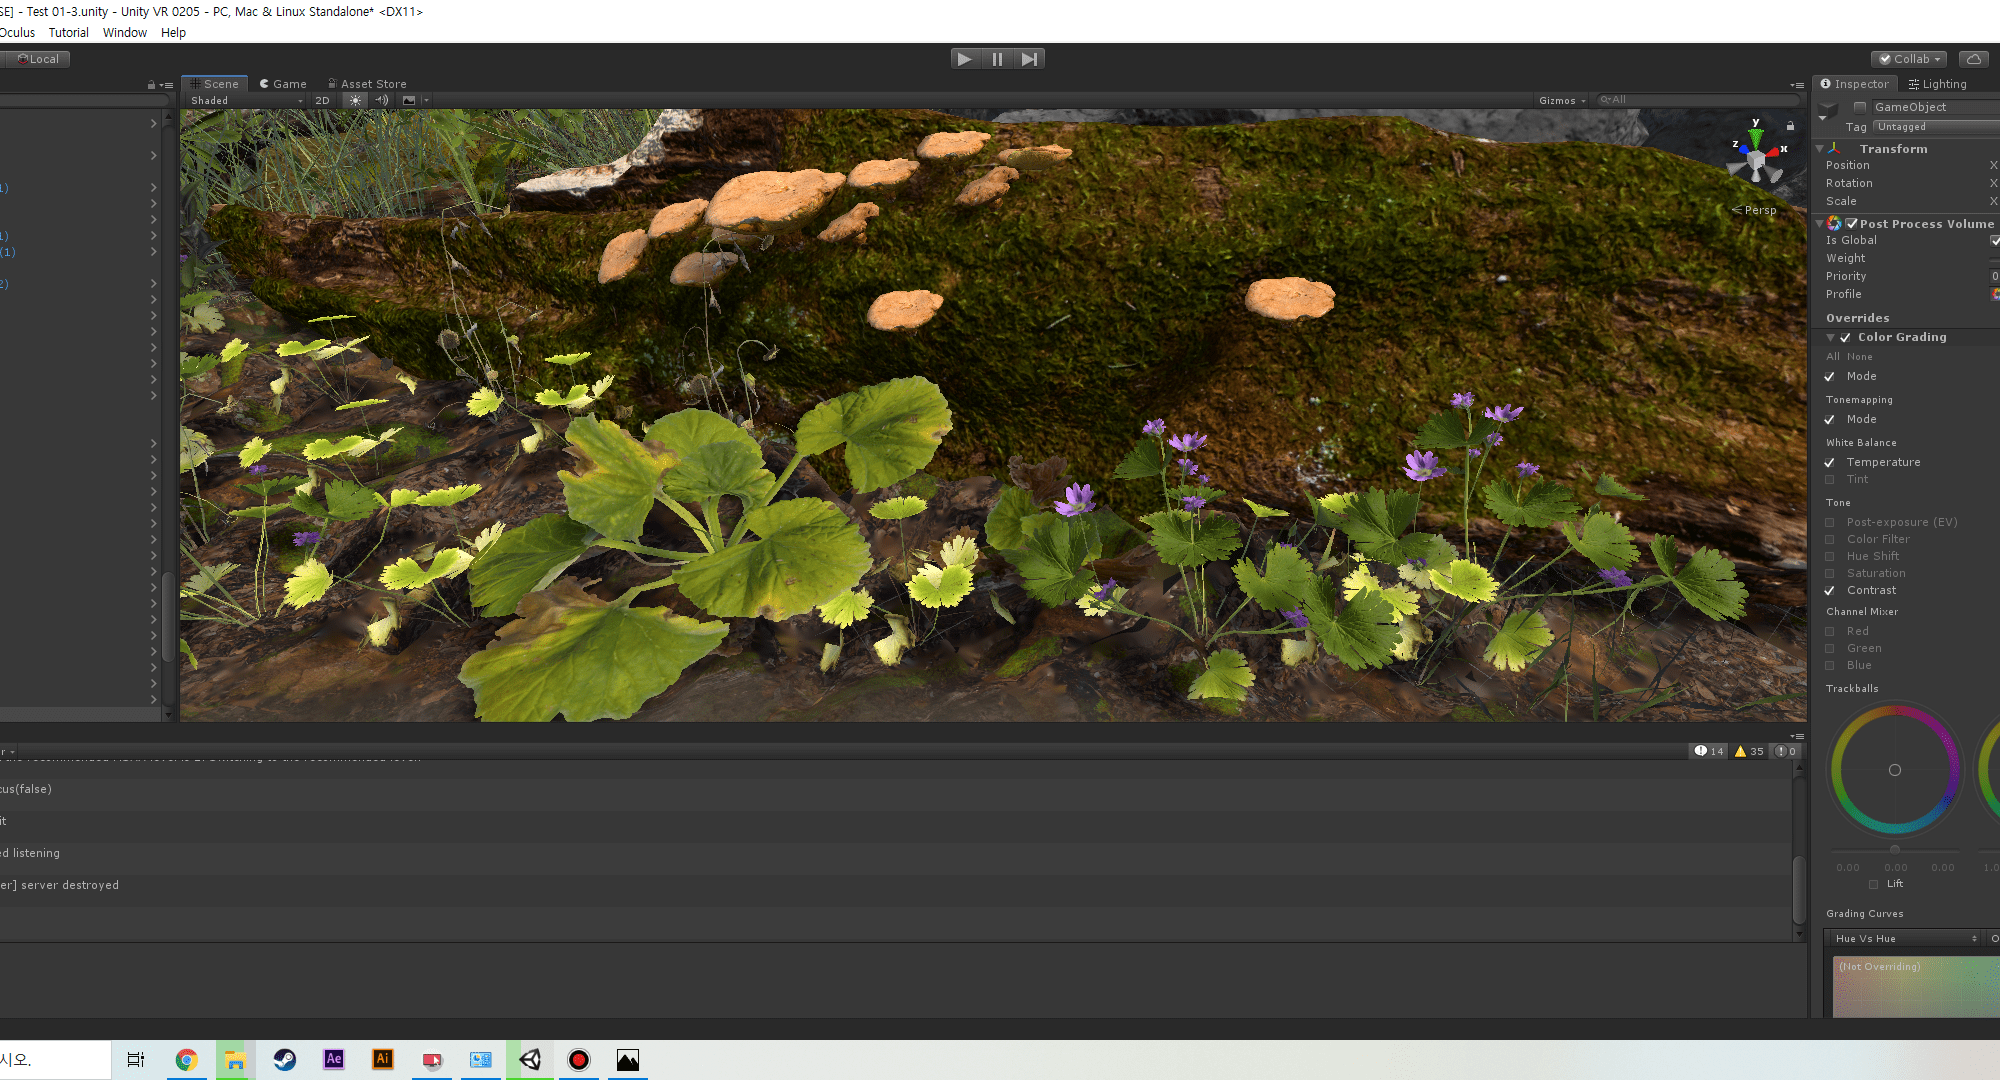Click the Lift trackball color wheel
Image resolution: width=2000 pixels, height=1080 pixels.
point(1894,770)
